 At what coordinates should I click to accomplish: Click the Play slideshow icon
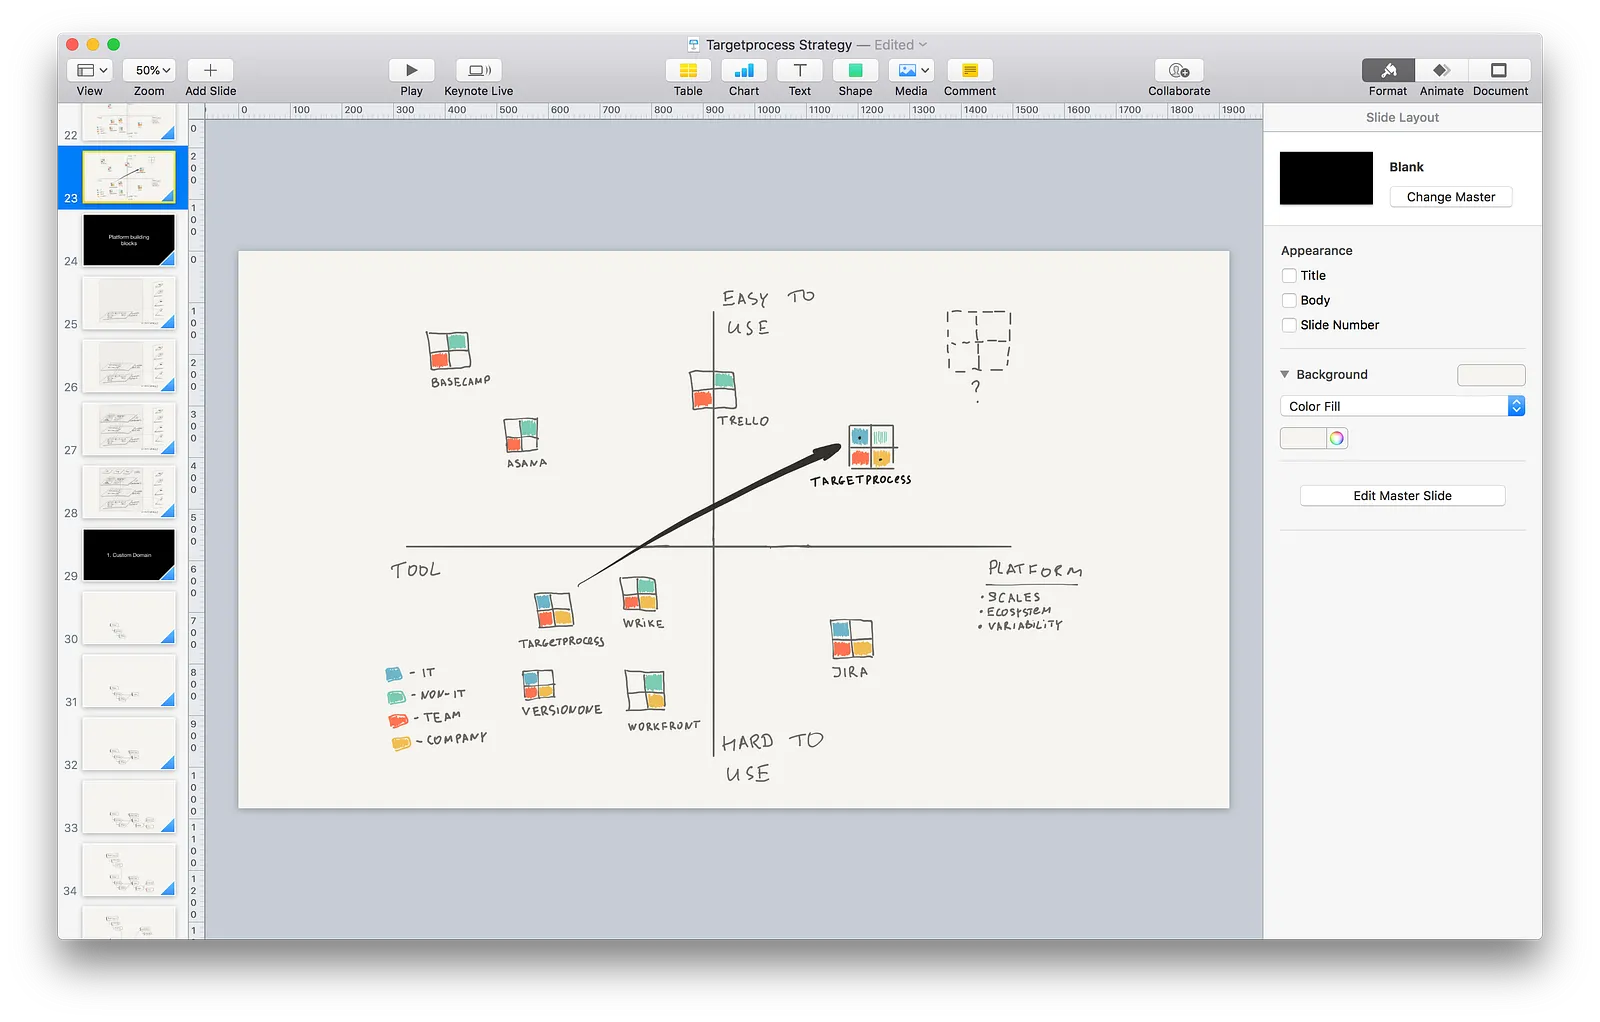pyautogui.click(x=411, y=70)
